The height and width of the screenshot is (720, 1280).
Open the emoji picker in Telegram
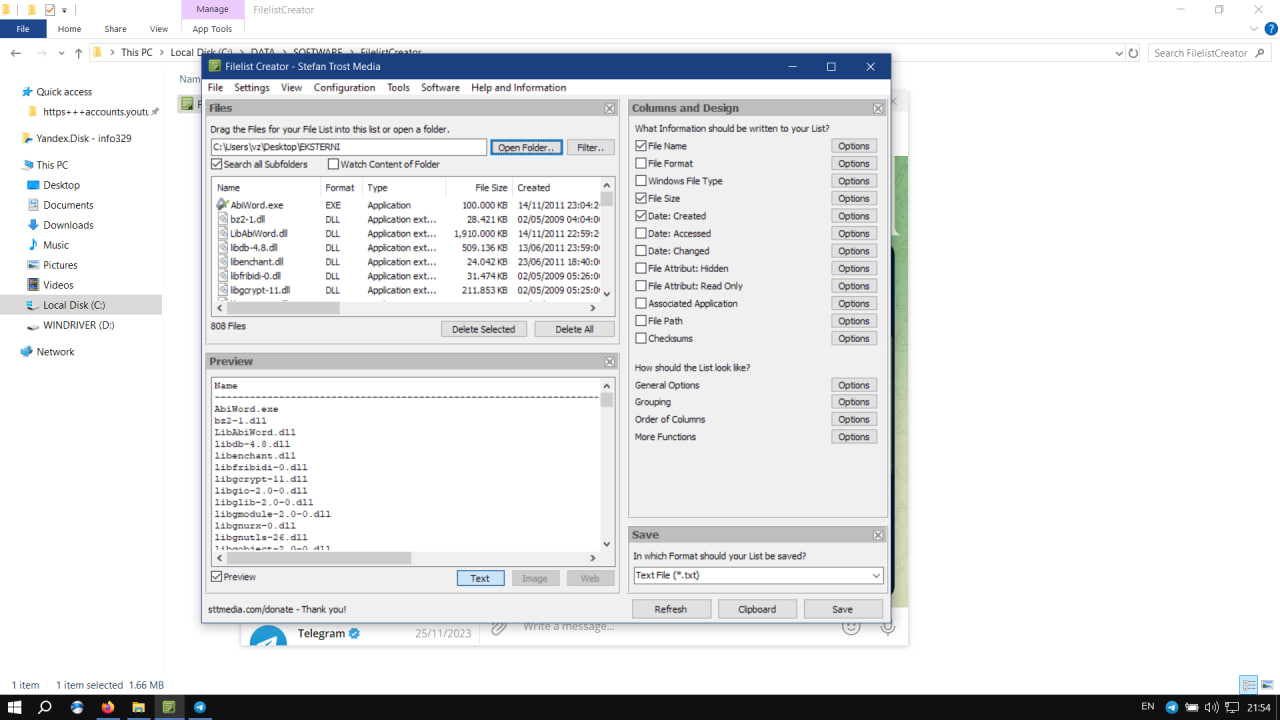coord(851,627)
